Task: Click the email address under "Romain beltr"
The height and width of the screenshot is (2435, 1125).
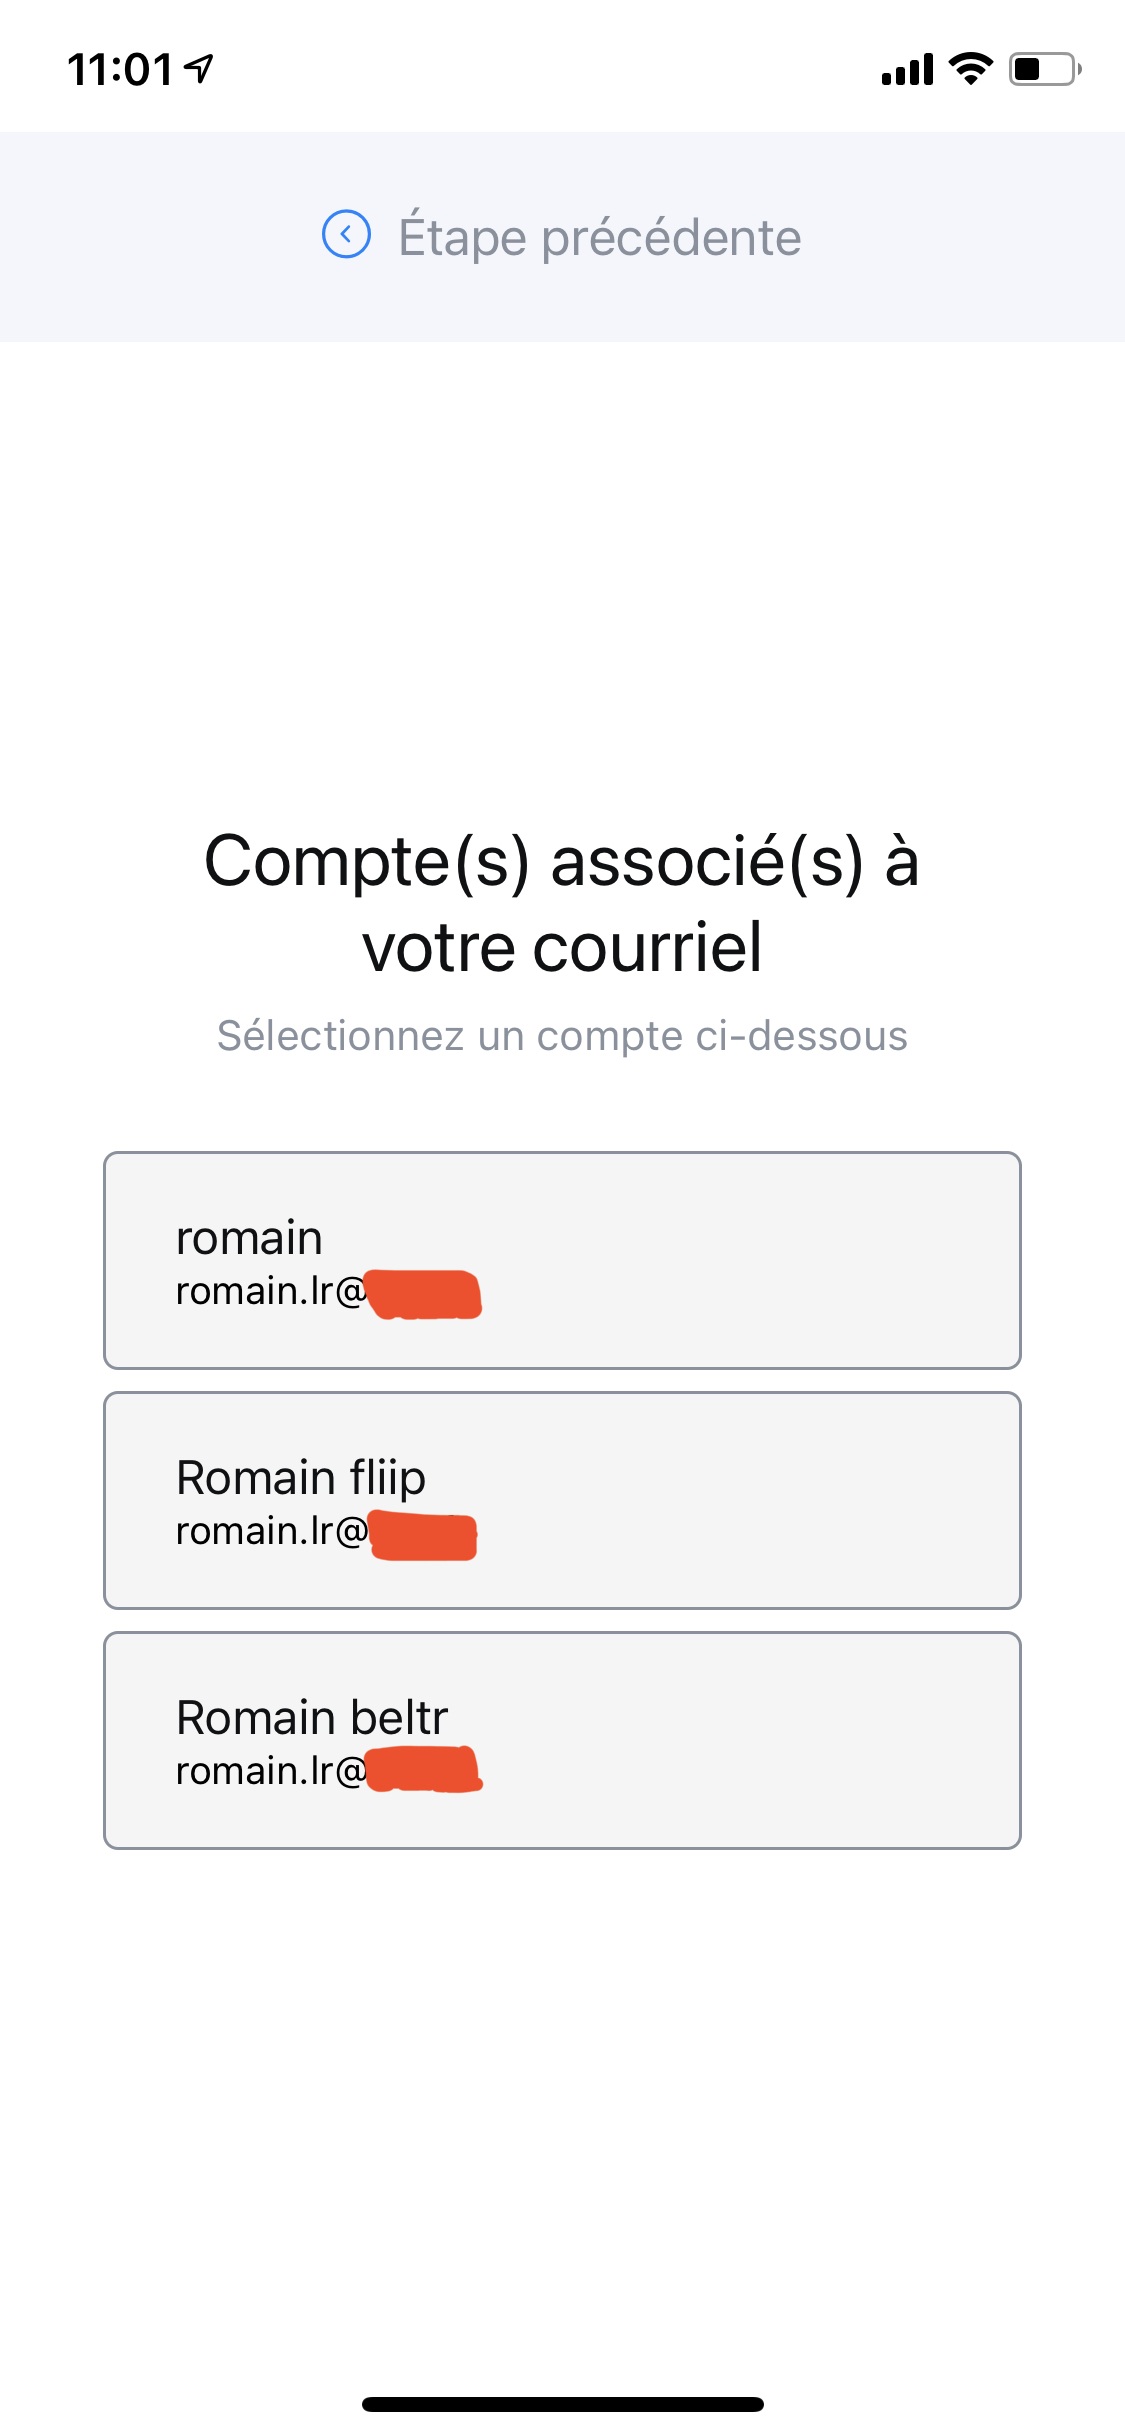Action: (270, 1771)
